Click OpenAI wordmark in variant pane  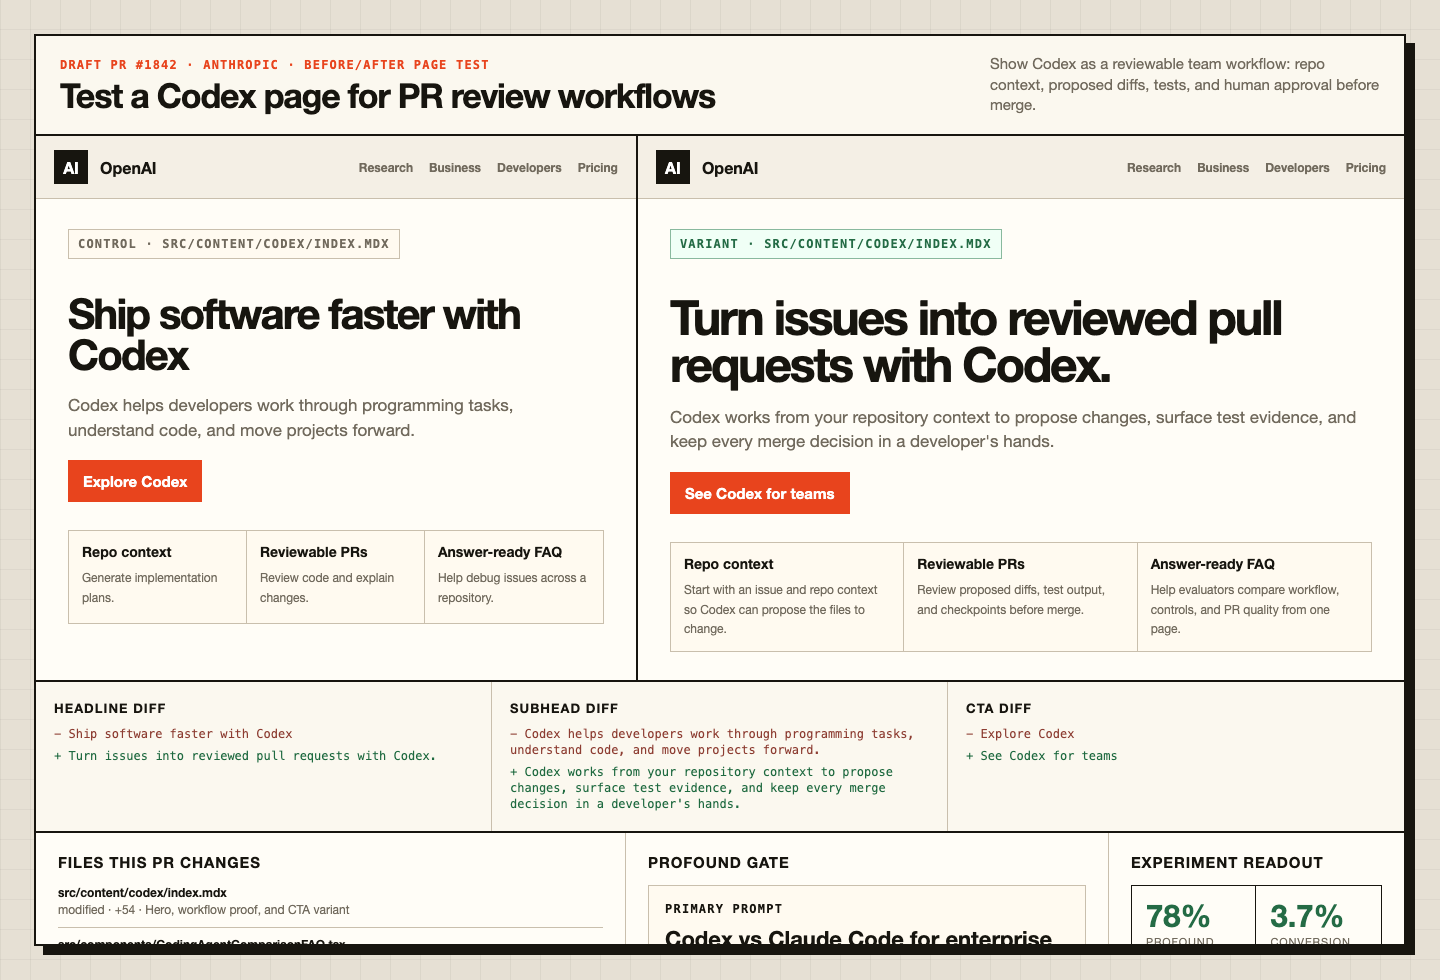click(730, 168)
